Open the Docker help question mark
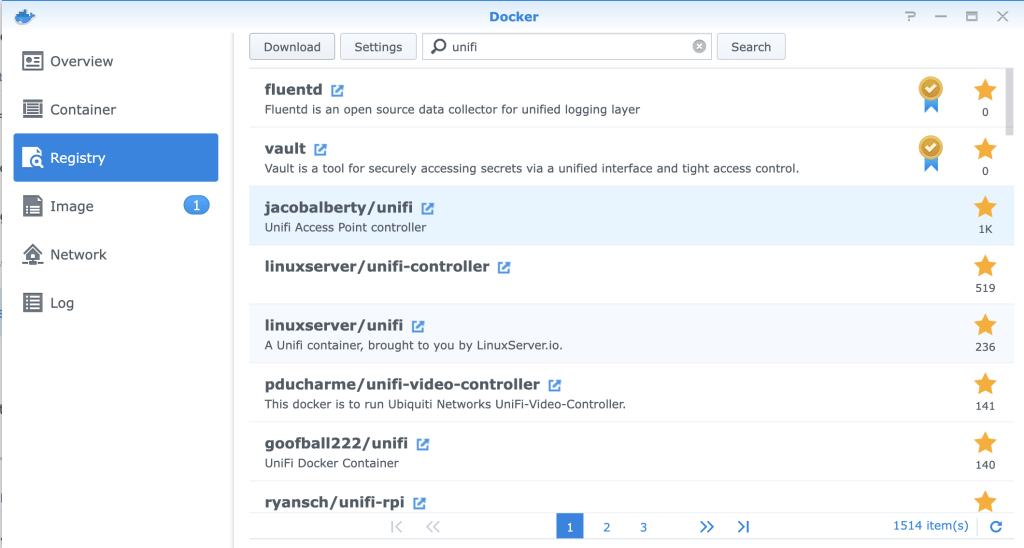This screenshot has width=1024, height=548. (x=910, y=17)
